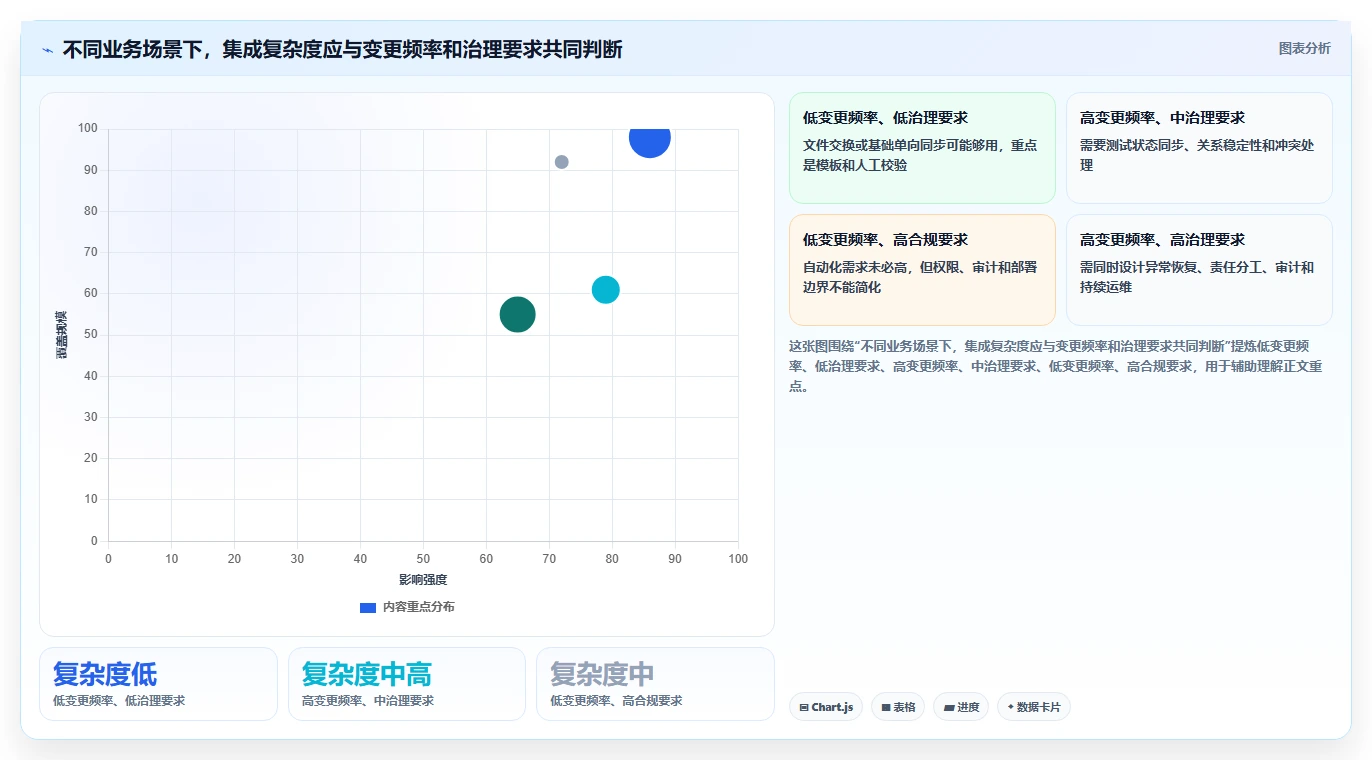Image resolution: width=1372 pixels, height=760 pixels.
Task: Click the text 需要测试状态同步、关系稳定性
Action: [x=1197, y=155]
